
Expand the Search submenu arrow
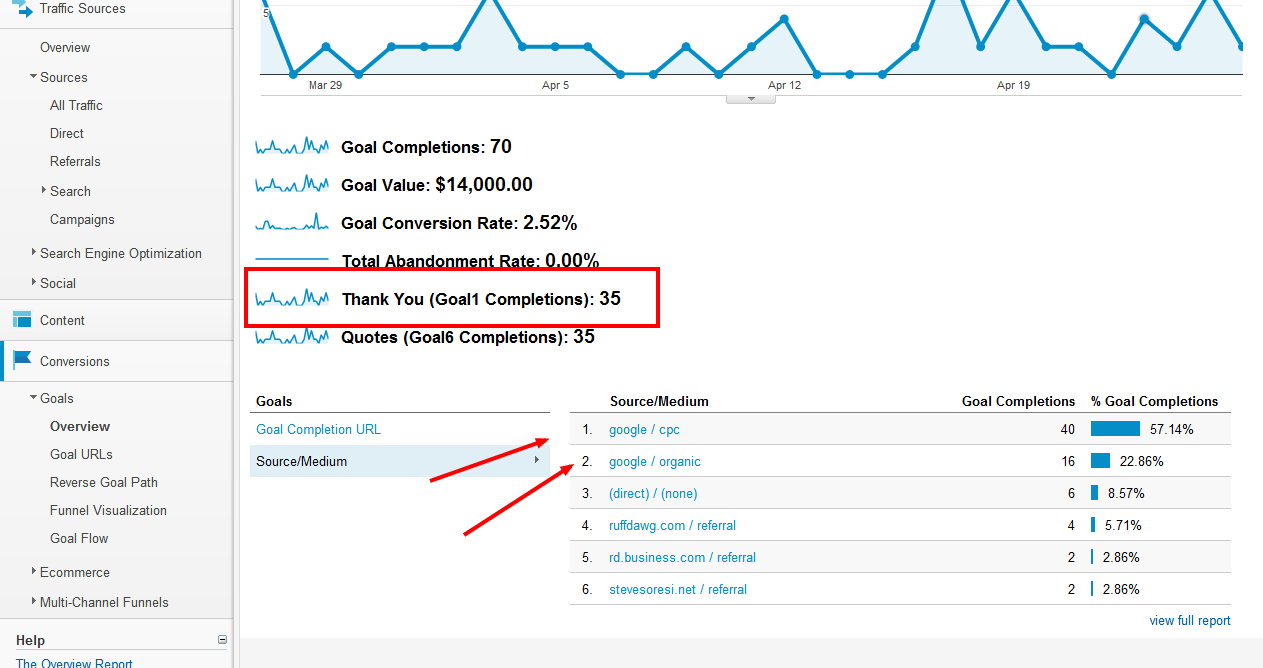tap(44, 190)
